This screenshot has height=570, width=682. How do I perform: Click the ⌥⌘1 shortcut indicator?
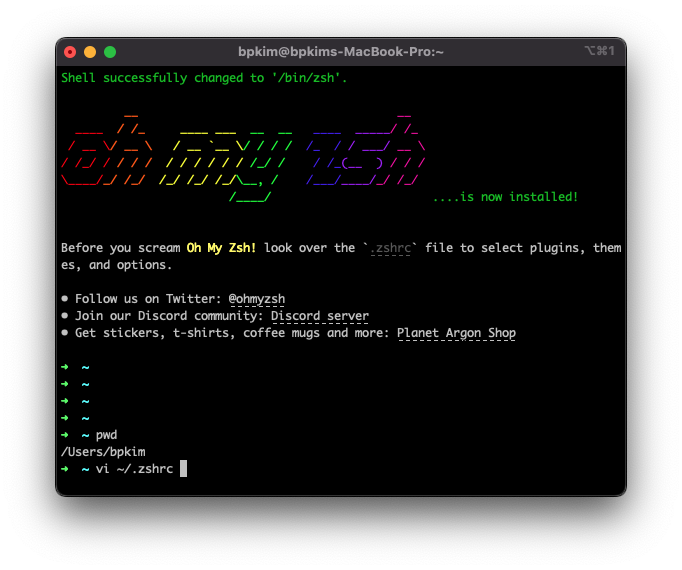tap(599, 51)
